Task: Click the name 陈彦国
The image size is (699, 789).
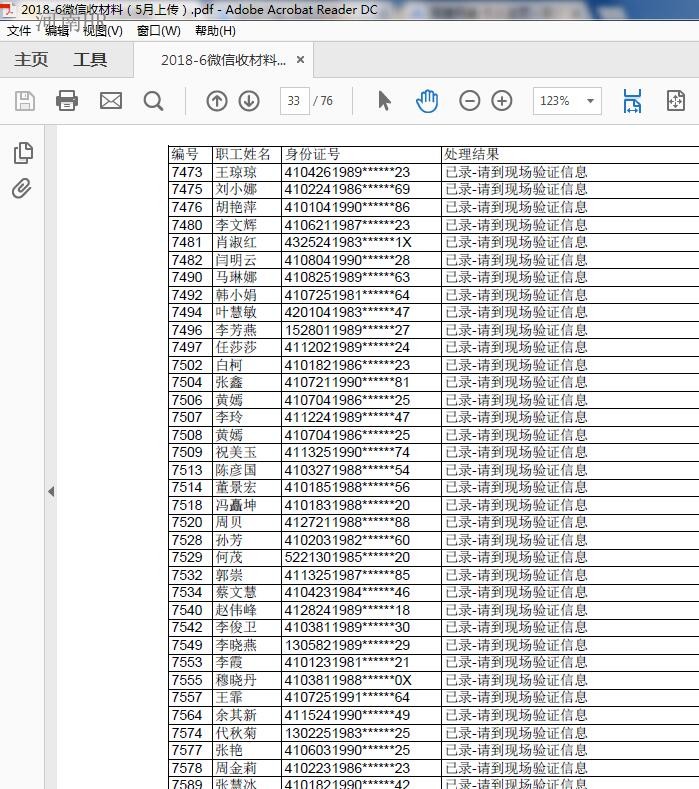Action: tap(236, 470)
